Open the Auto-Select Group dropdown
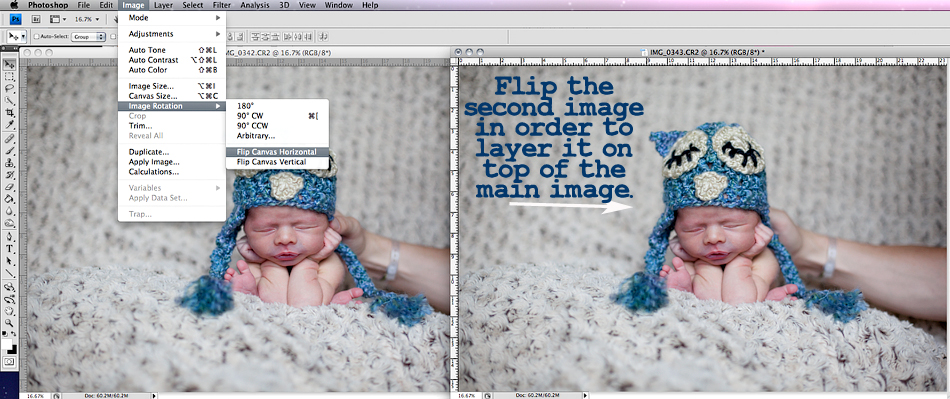 point(88,37)
